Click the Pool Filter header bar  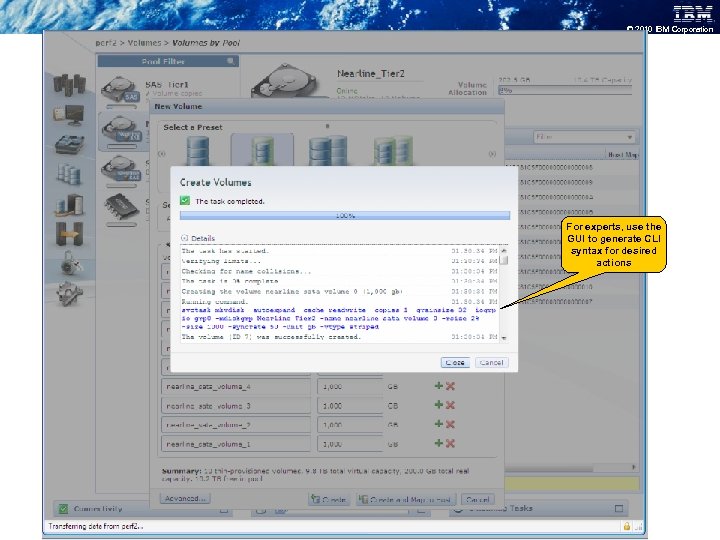(168, 61)
